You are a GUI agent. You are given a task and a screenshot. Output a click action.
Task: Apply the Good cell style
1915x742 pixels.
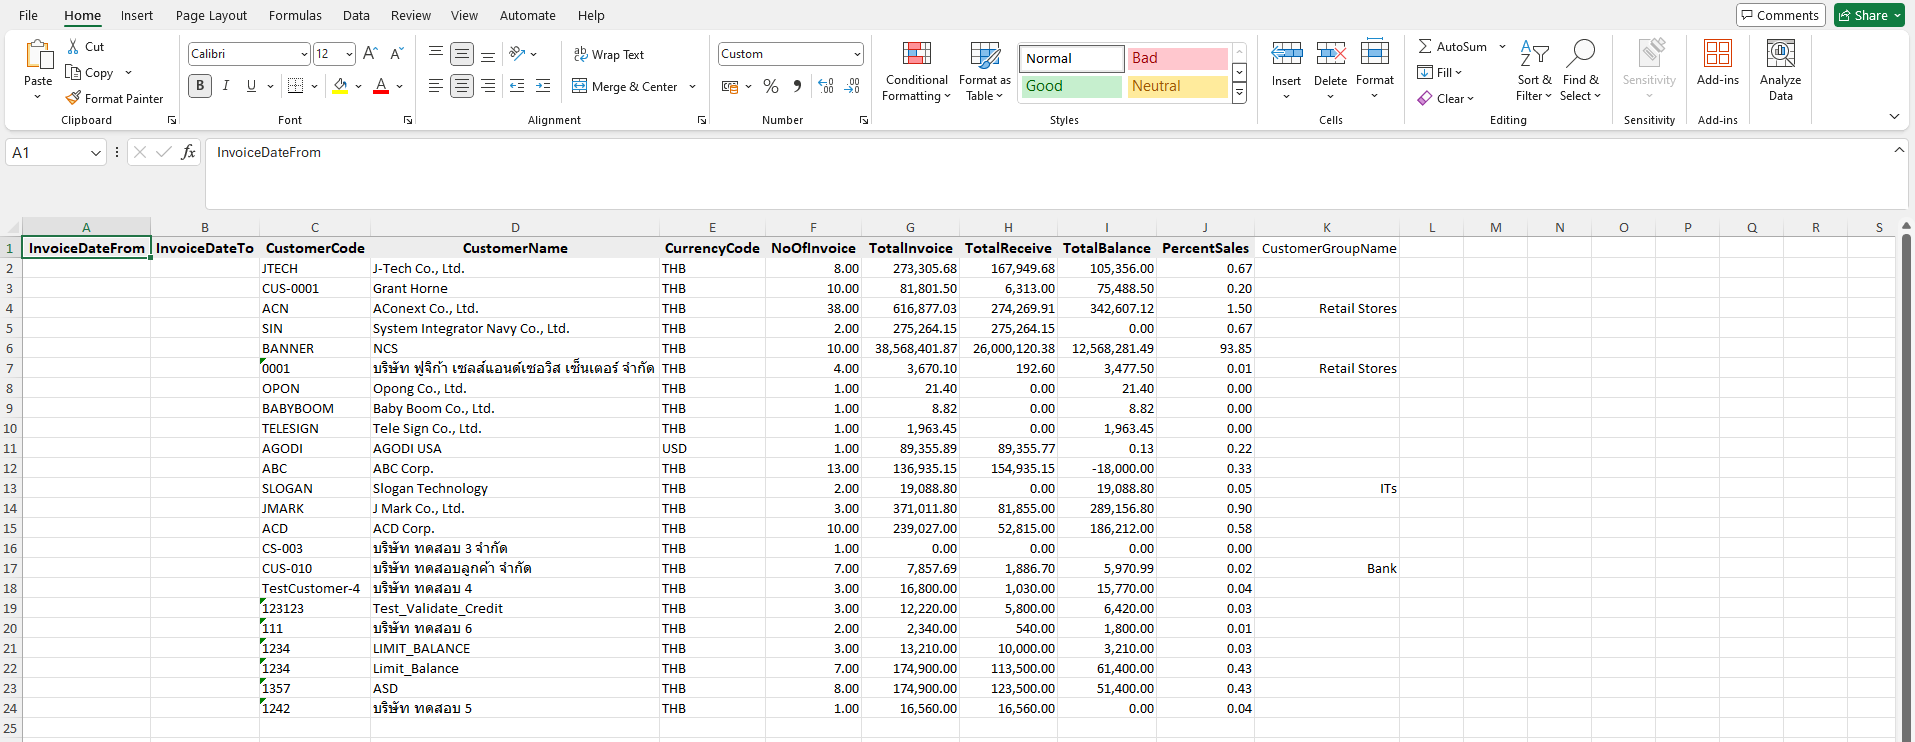pyautogui.click(x=1071, y=86)
